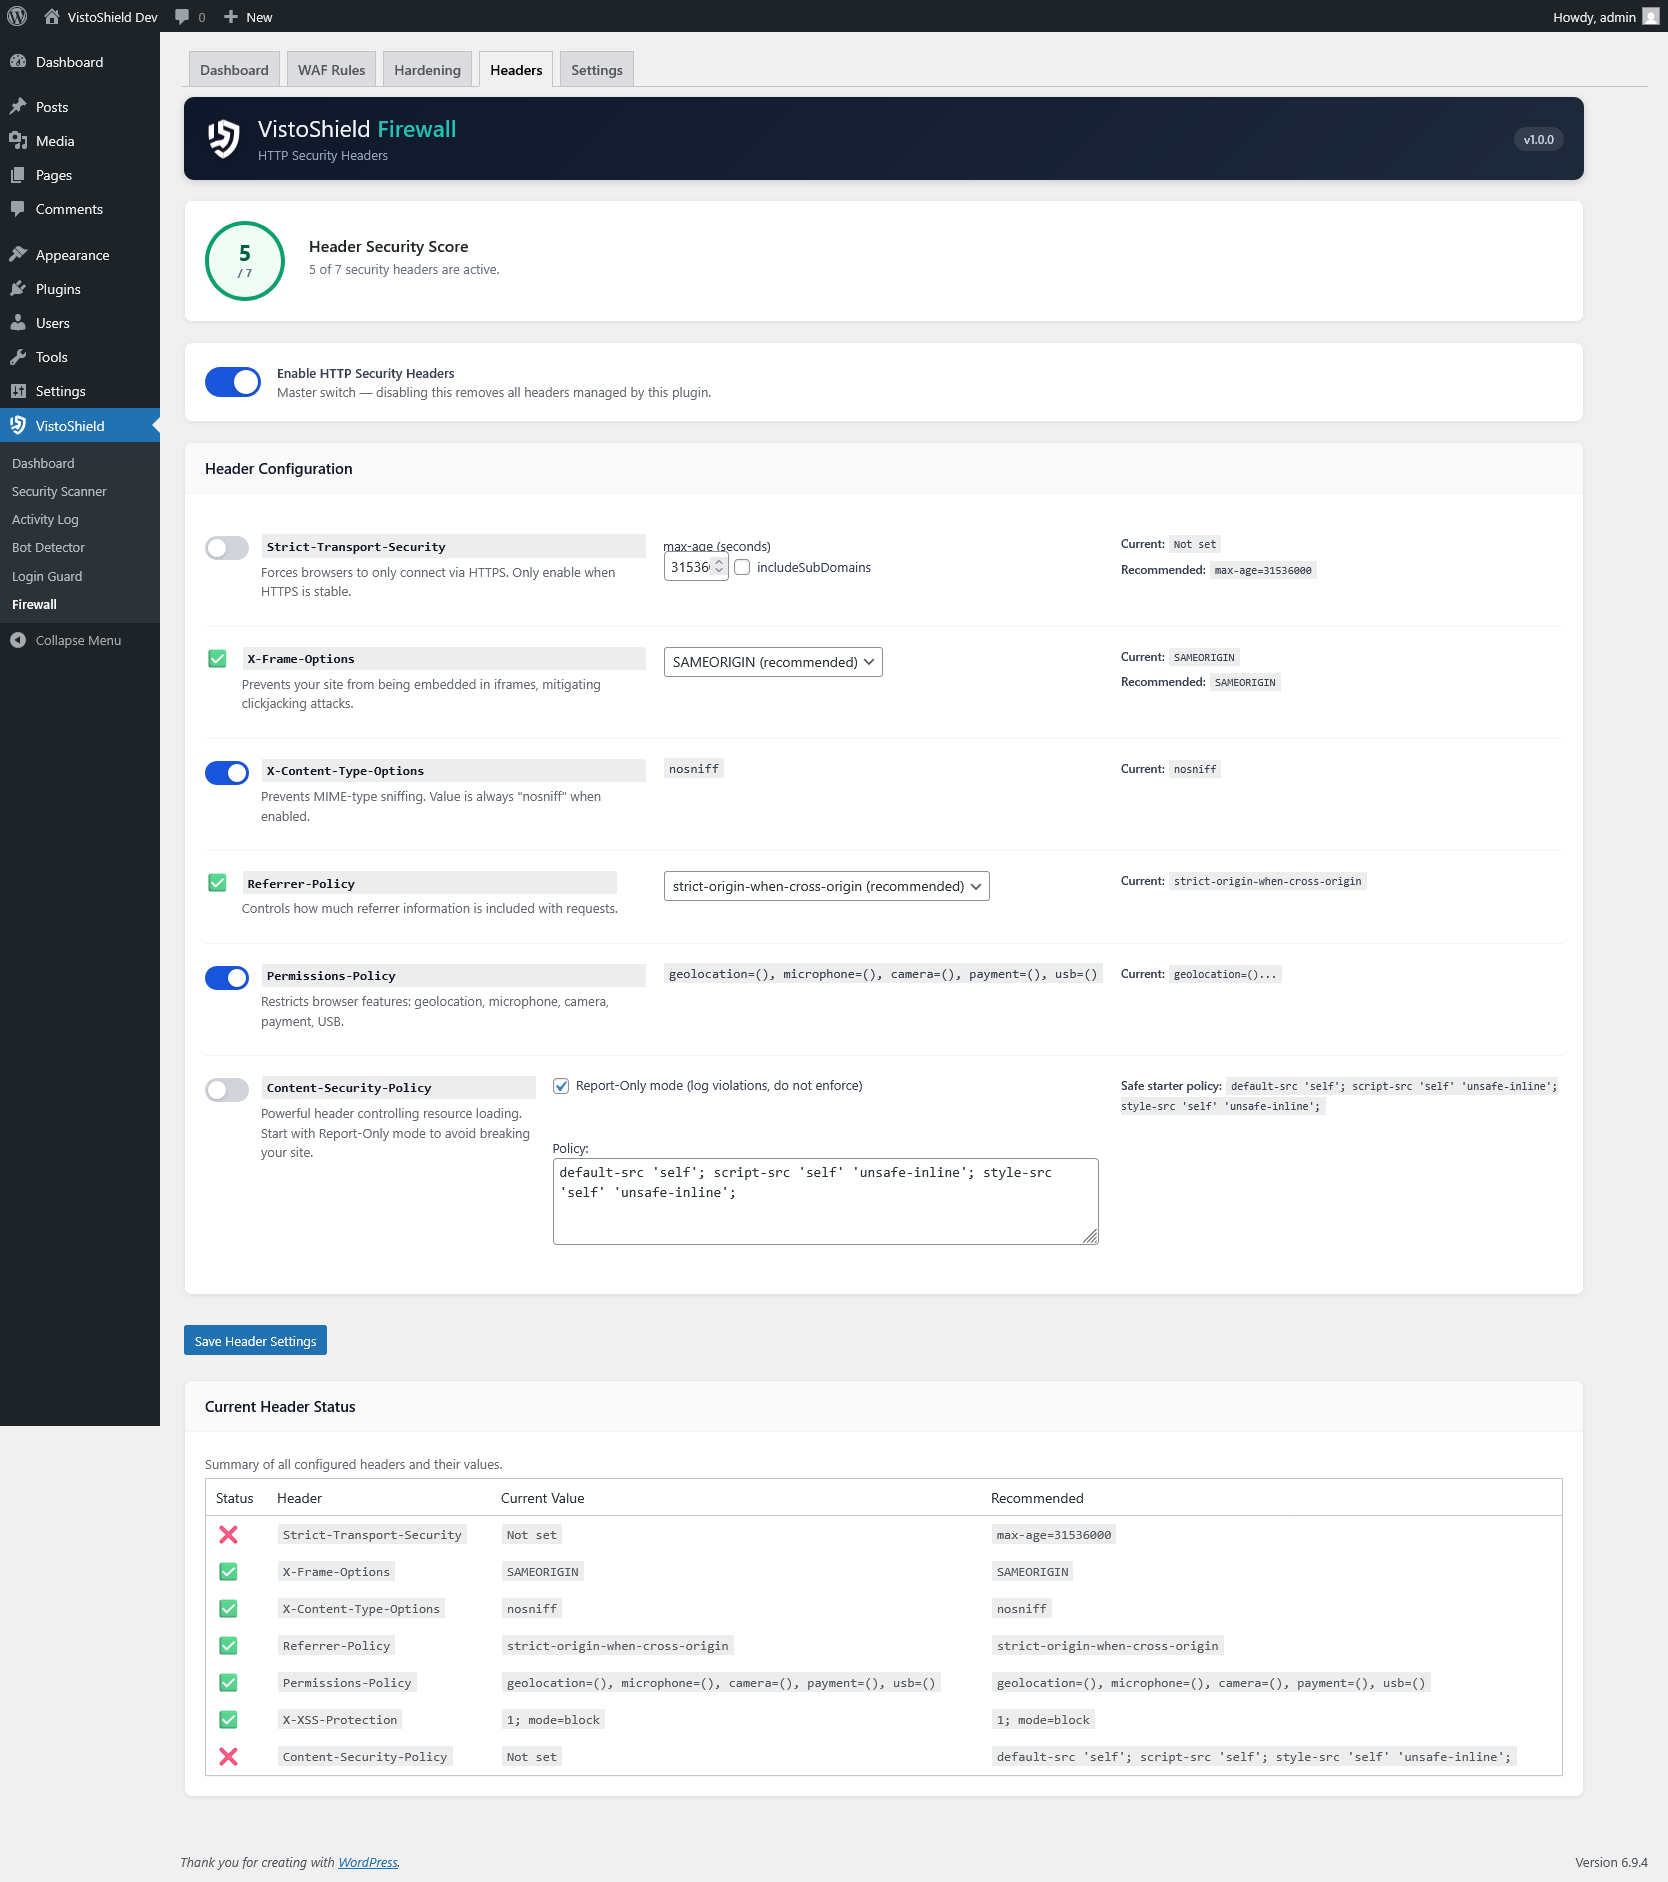This screenshot has width=1668, height=1882.
Task: Click the WordPress logo in the admin bar
Action: click(16, 16)
